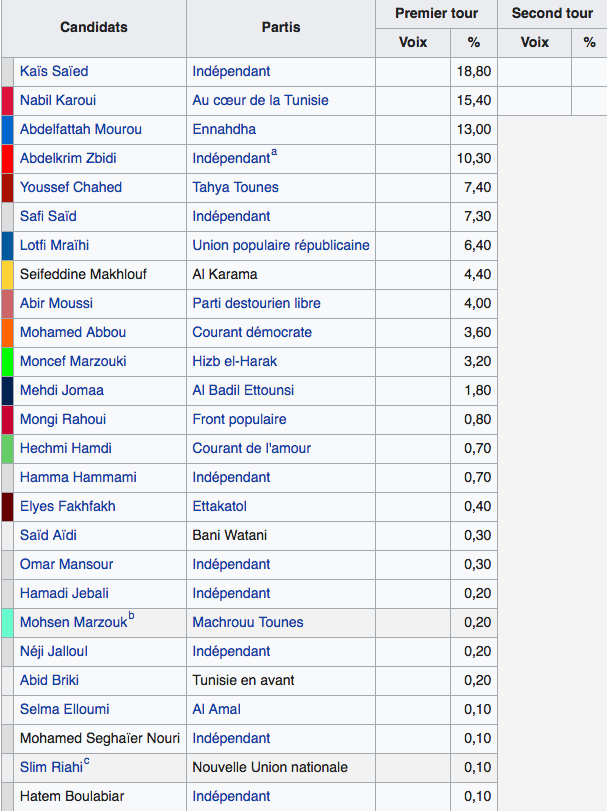Open the Lotfi Mraïhi link

pos(54,245)
